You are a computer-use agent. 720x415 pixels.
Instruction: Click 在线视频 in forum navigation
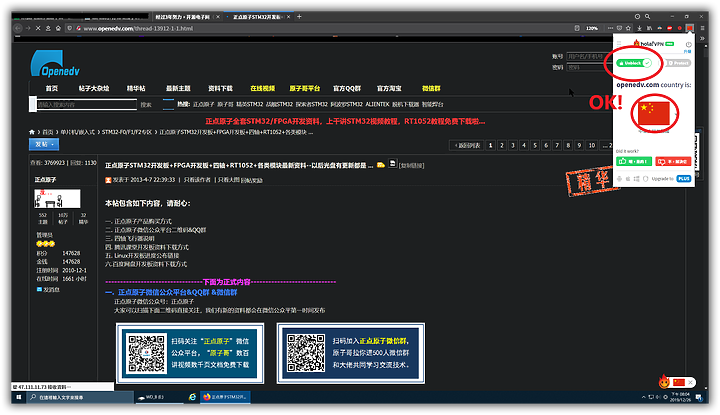[x=263, y=88]
